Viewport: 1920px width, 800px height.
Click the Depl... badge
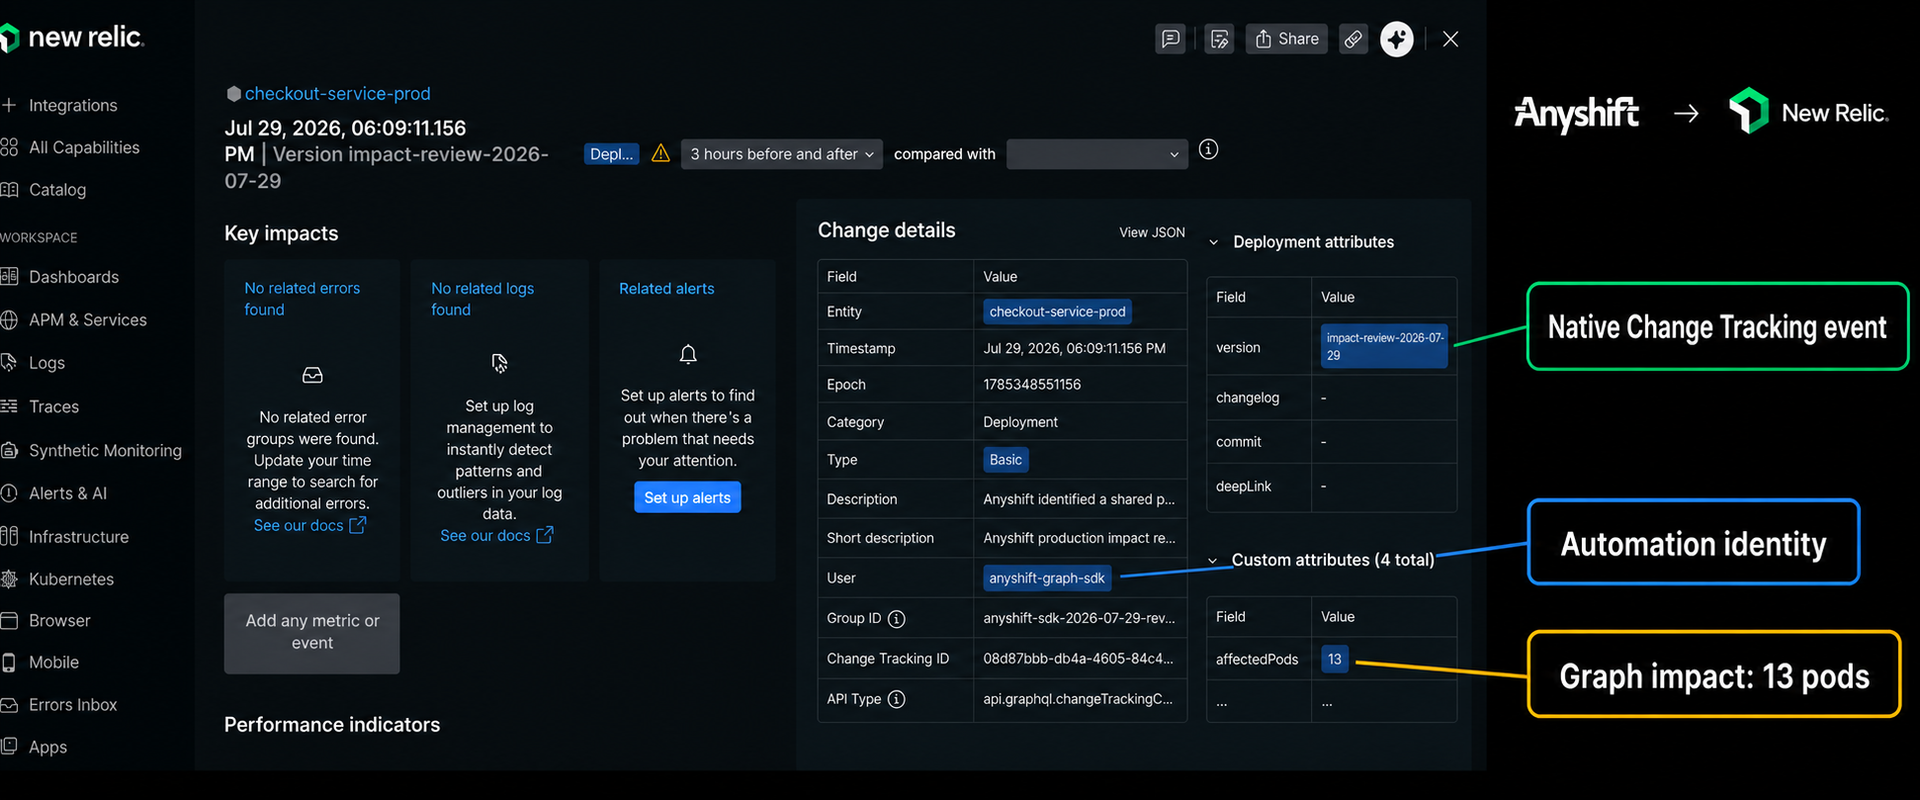point(611,154)
